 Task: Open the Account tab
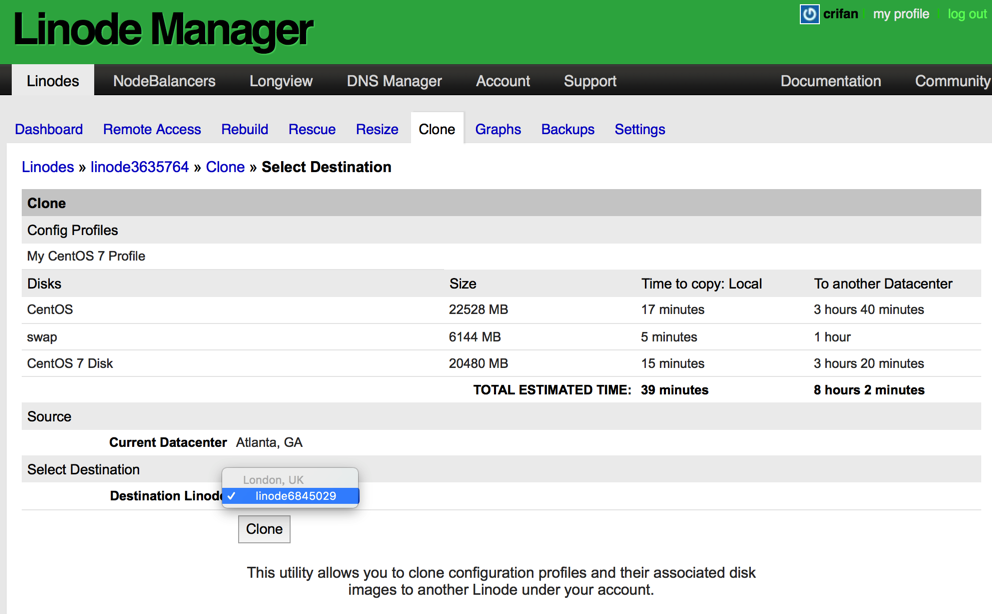click(x=503, y=81)
